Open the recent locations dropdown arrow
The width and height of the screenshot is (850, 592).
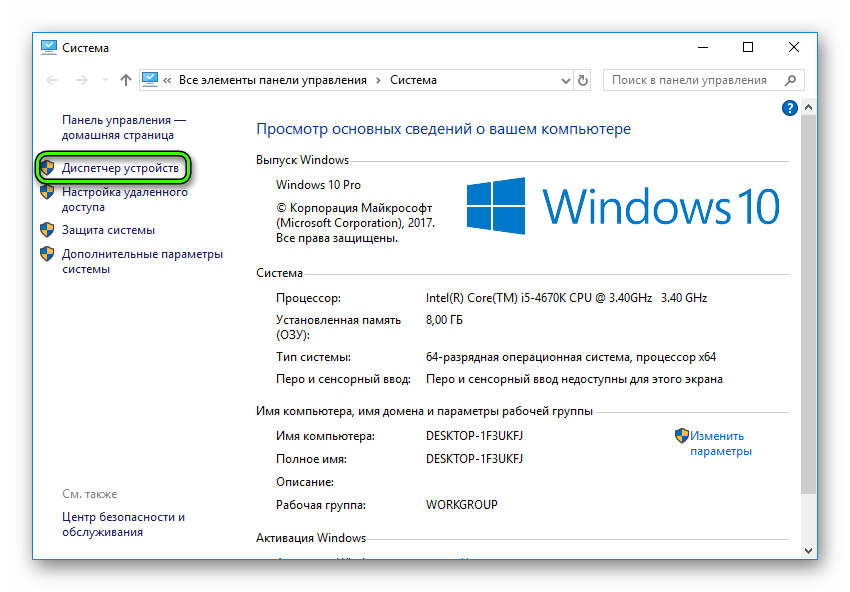(104, 80)
